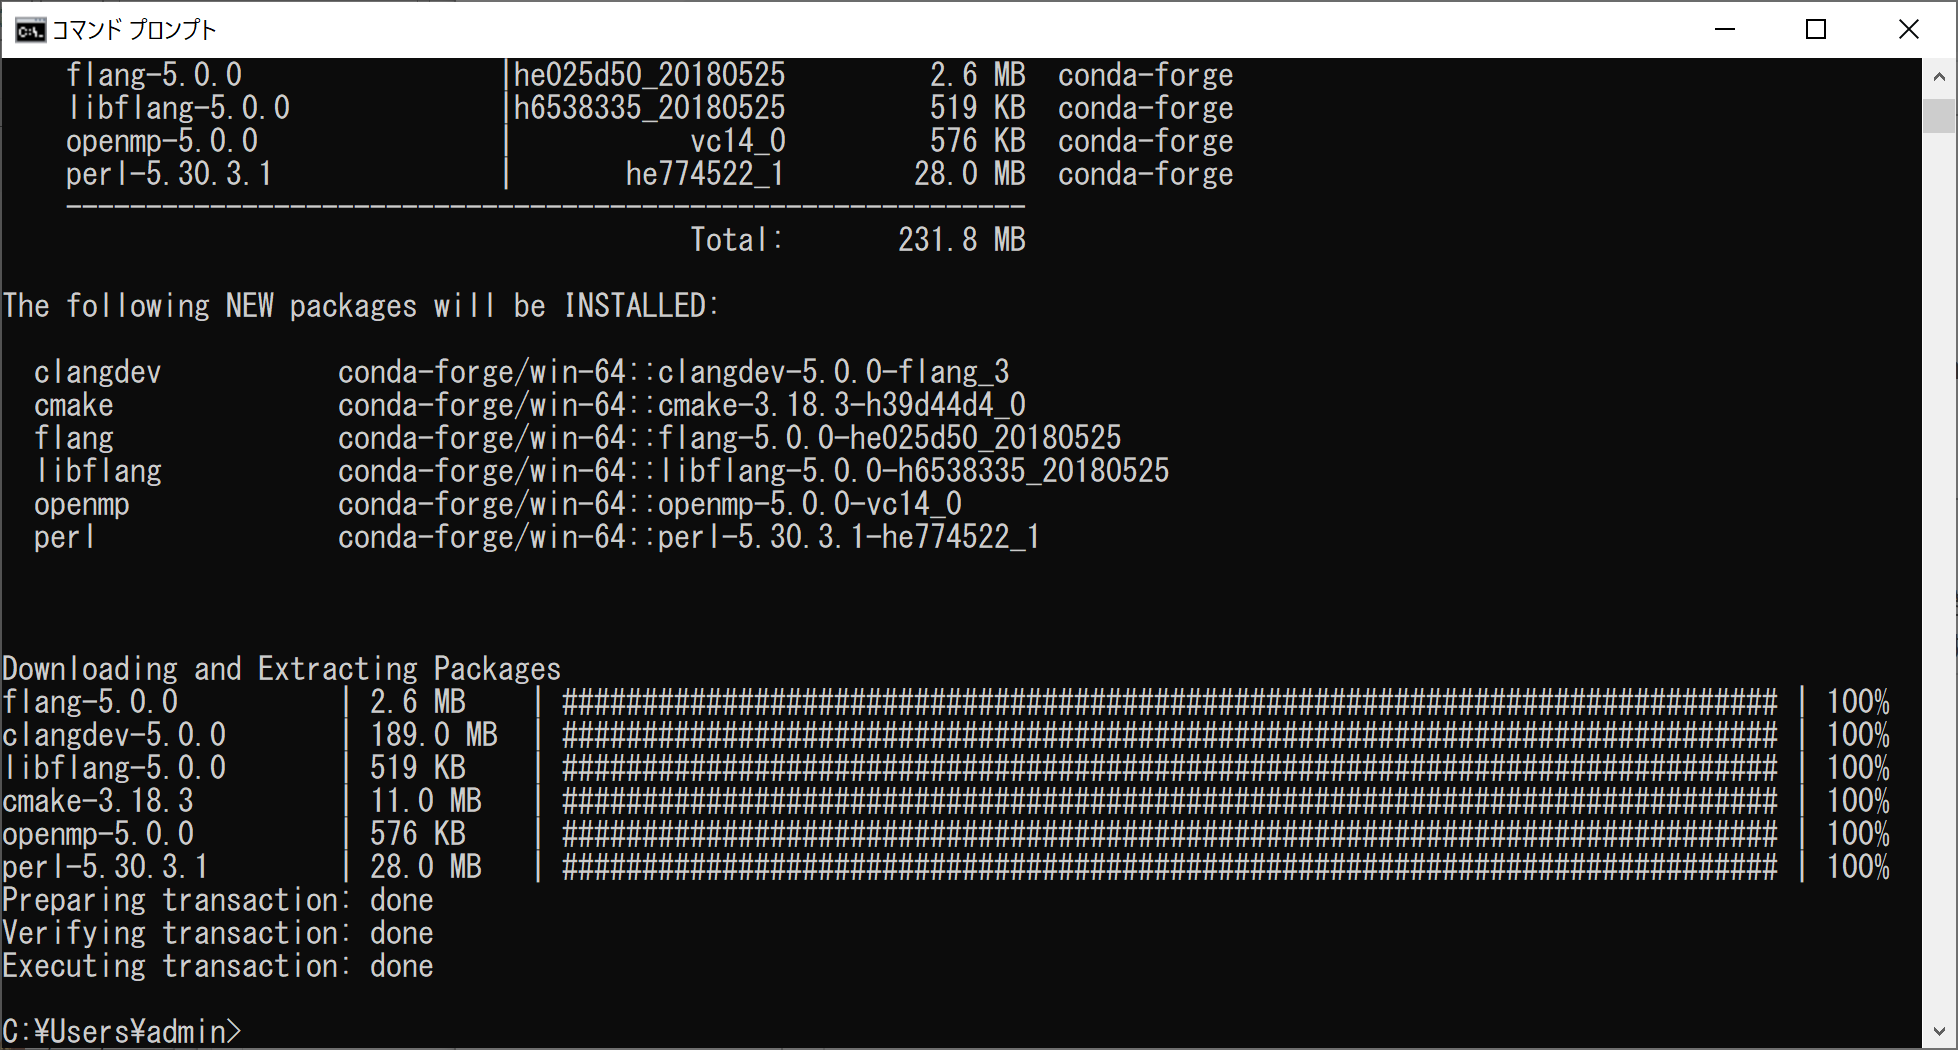This screenshot has width=1958, height=1050.
Task: Click the "he025d50_20180525" build string in the top table
Action: 650,75
